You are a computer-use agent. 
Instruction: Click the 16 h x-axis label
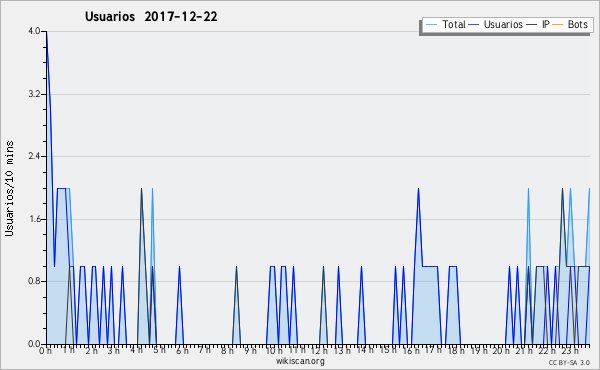410,350
